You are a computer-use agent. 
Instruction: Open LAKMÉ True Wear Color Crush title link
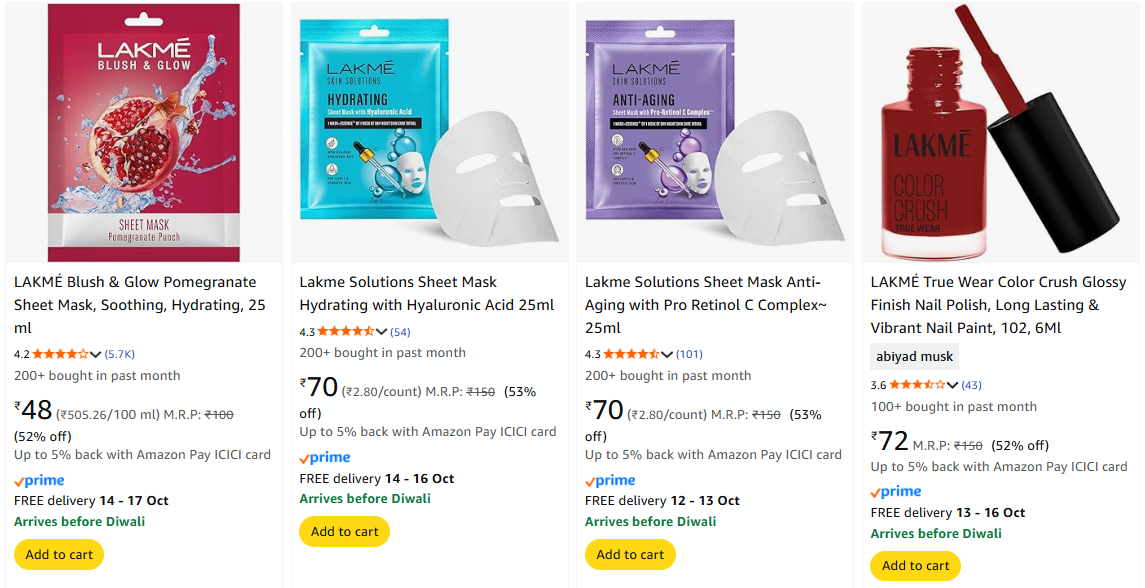click(998, 305)
